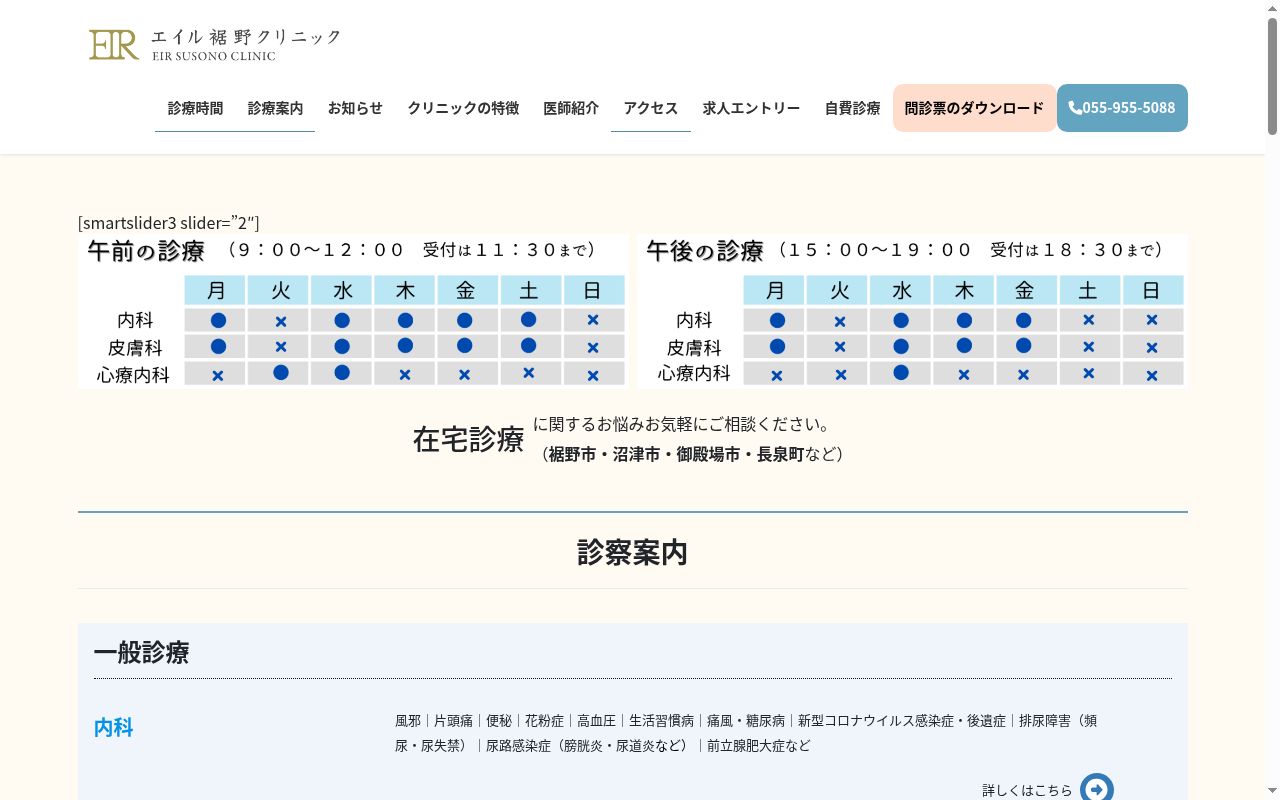Open the 診療時間 menu item
The height and width of the screenshot is (800, 1280).
point(195,108)
